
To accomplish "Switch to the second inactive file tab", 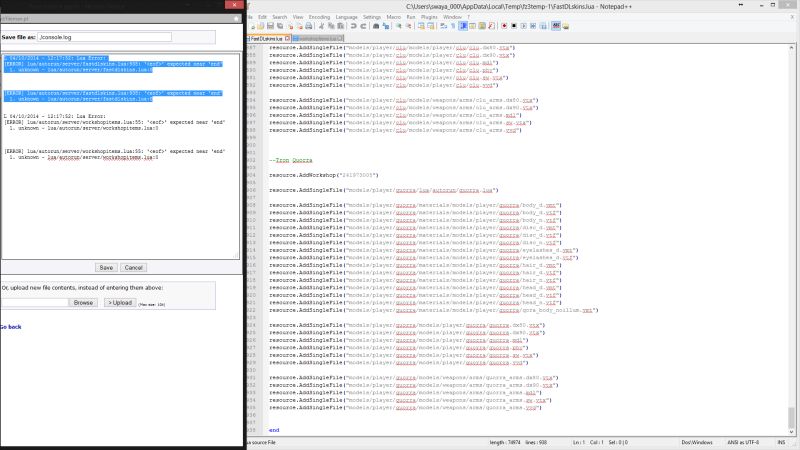I will 318,38.
